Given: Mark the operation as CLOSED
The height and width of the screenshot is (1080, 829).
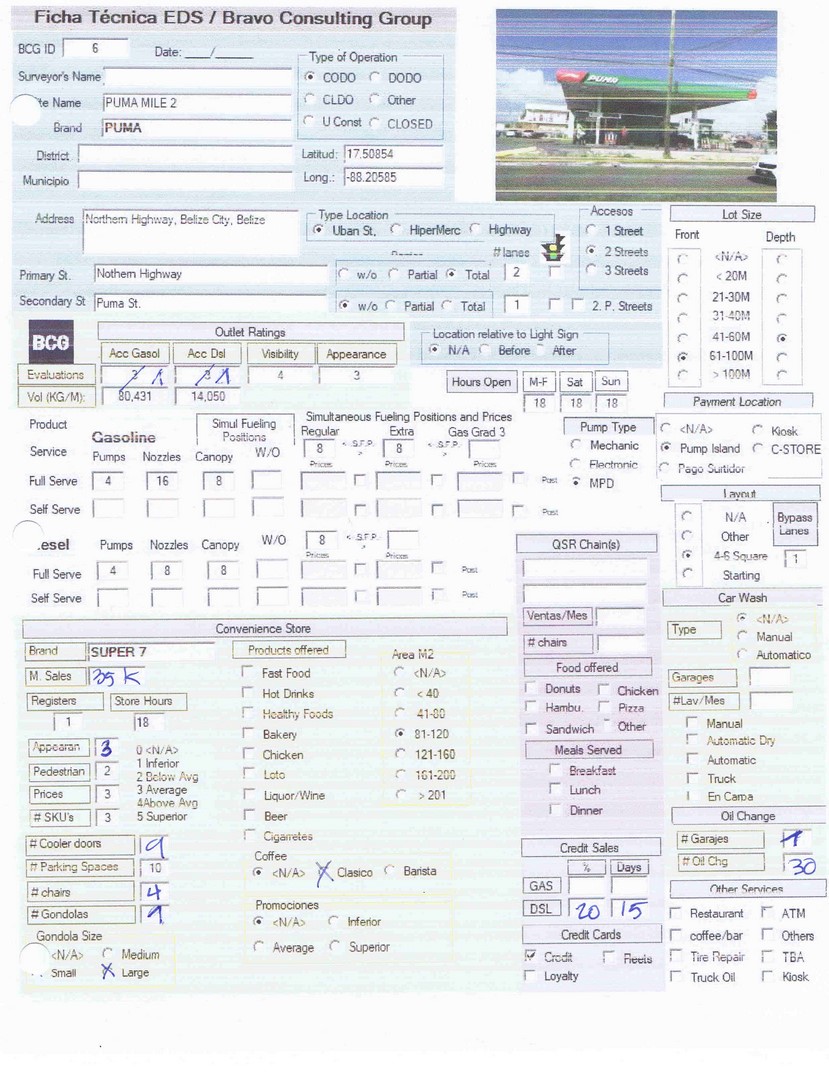Looking at the screenshot, I should tap(375, 123).
